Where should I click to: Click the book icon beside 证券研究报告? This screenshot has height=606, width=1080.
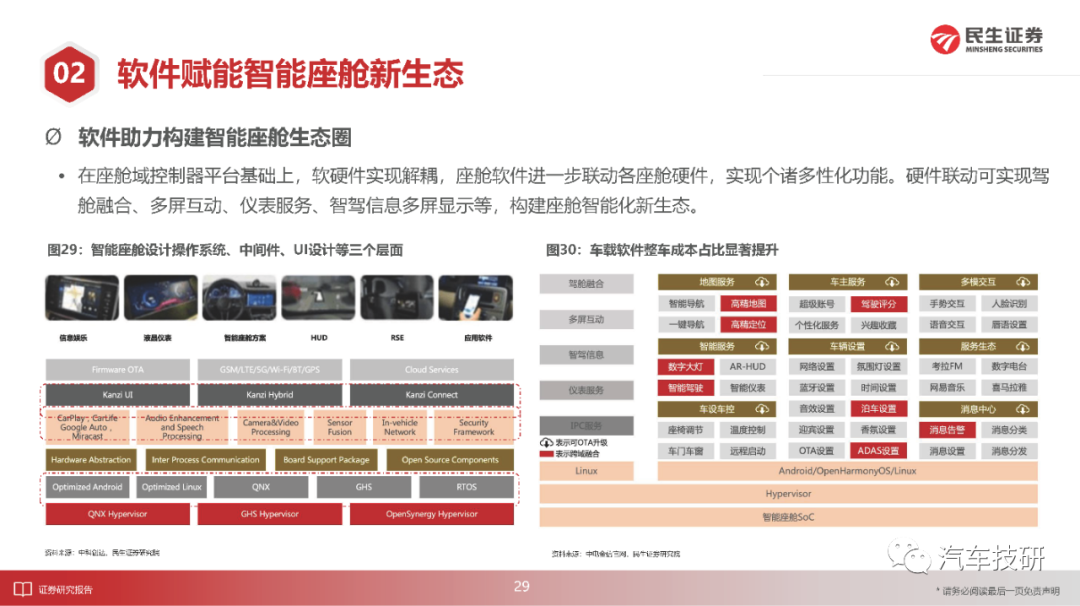tap(23, 589)
